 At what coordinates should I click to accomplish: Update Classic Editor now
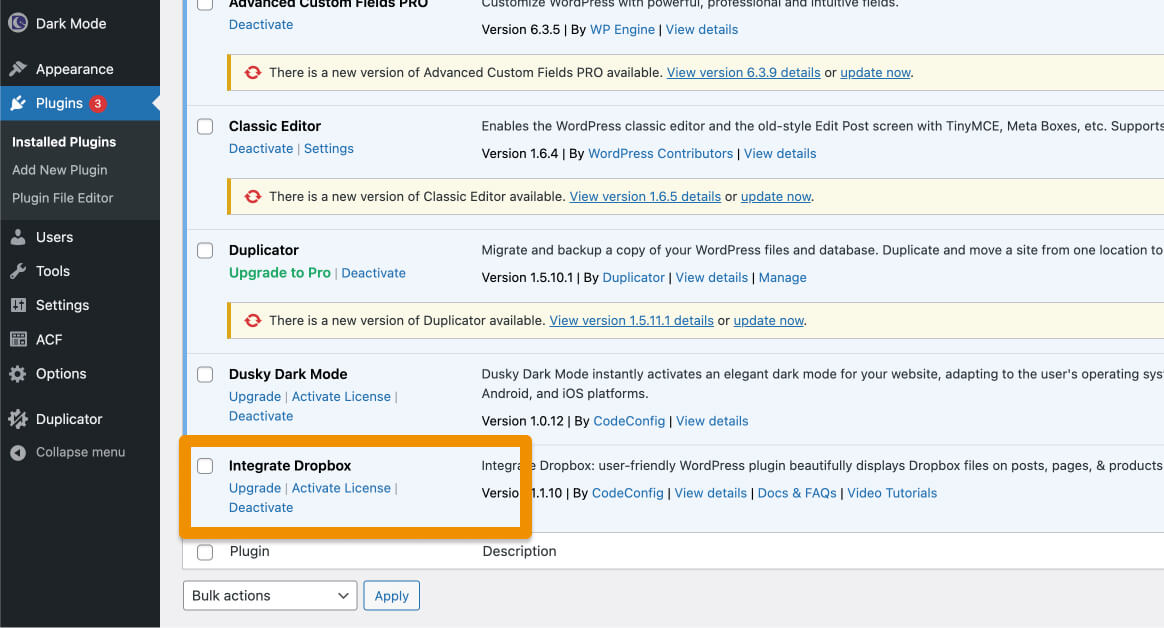776,197
